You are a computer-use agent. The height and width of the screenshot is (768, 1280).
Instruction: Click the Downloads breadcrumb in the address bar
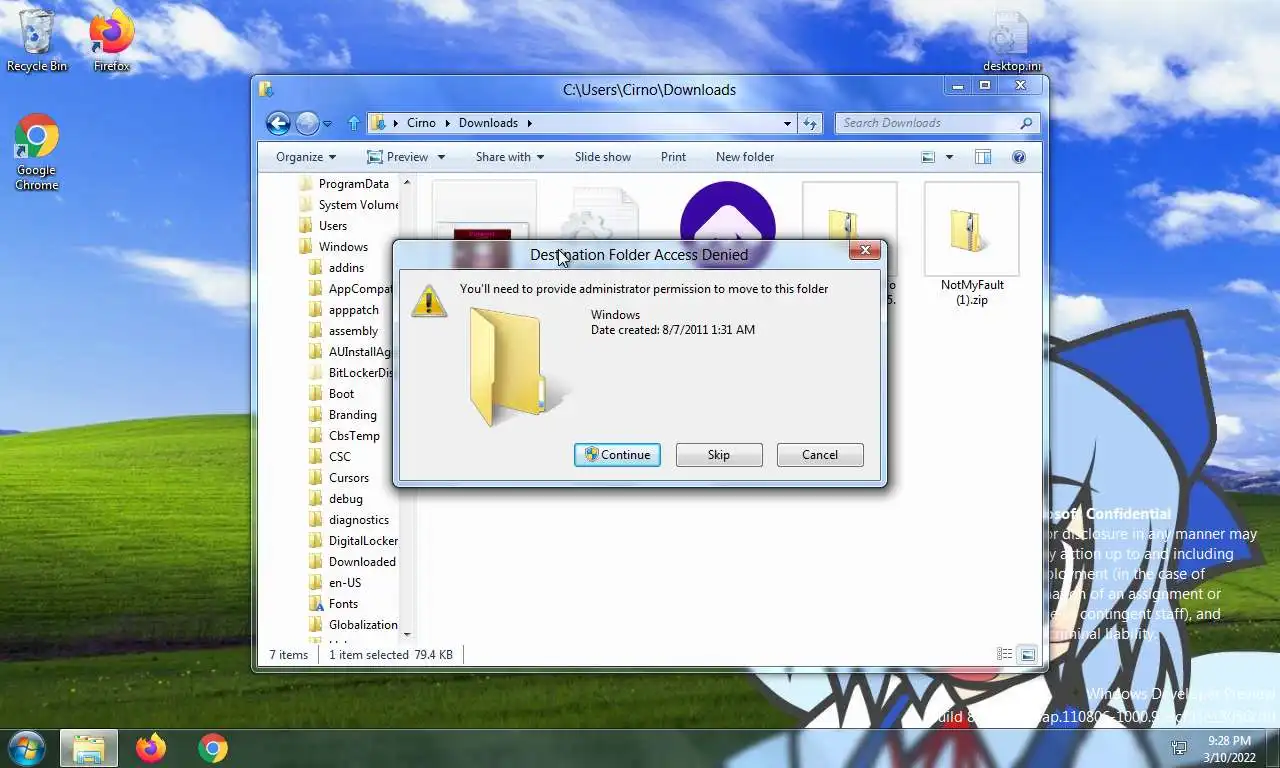click(488, 123)
